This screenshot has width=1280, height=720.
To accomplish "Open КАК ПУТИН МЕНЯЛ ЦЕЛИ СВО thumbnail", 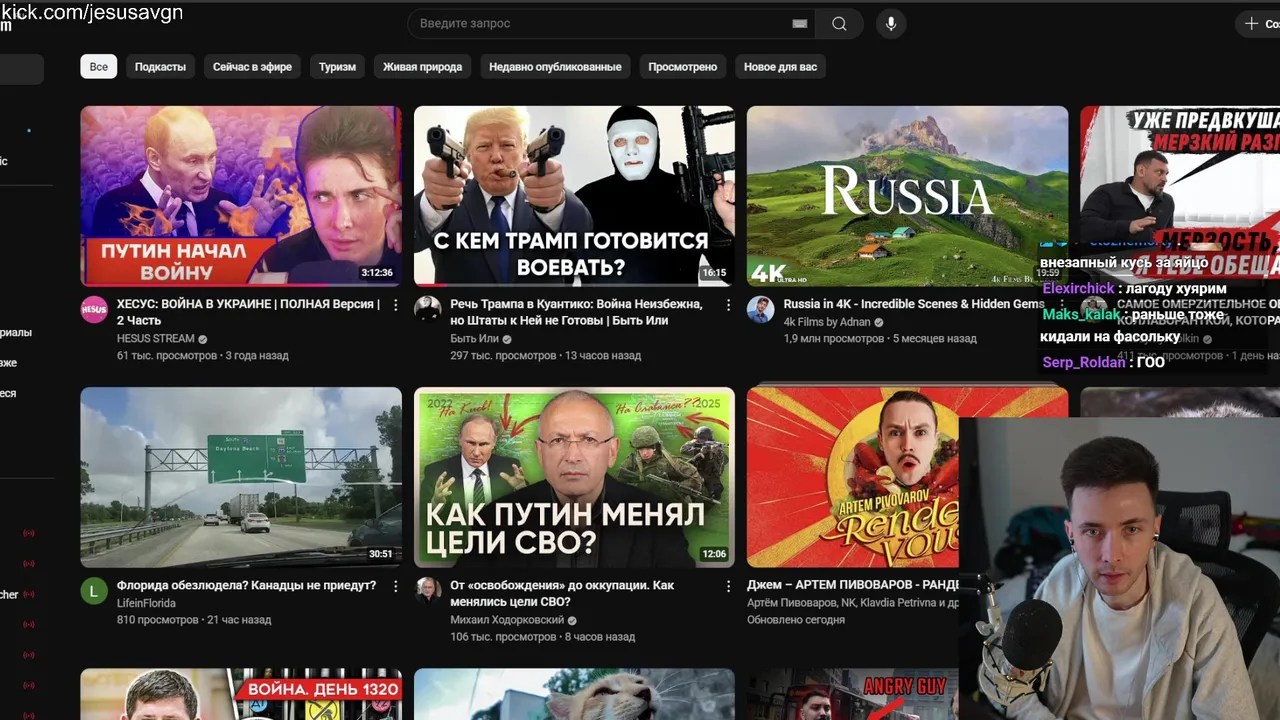I will click(x=574, y=477).
